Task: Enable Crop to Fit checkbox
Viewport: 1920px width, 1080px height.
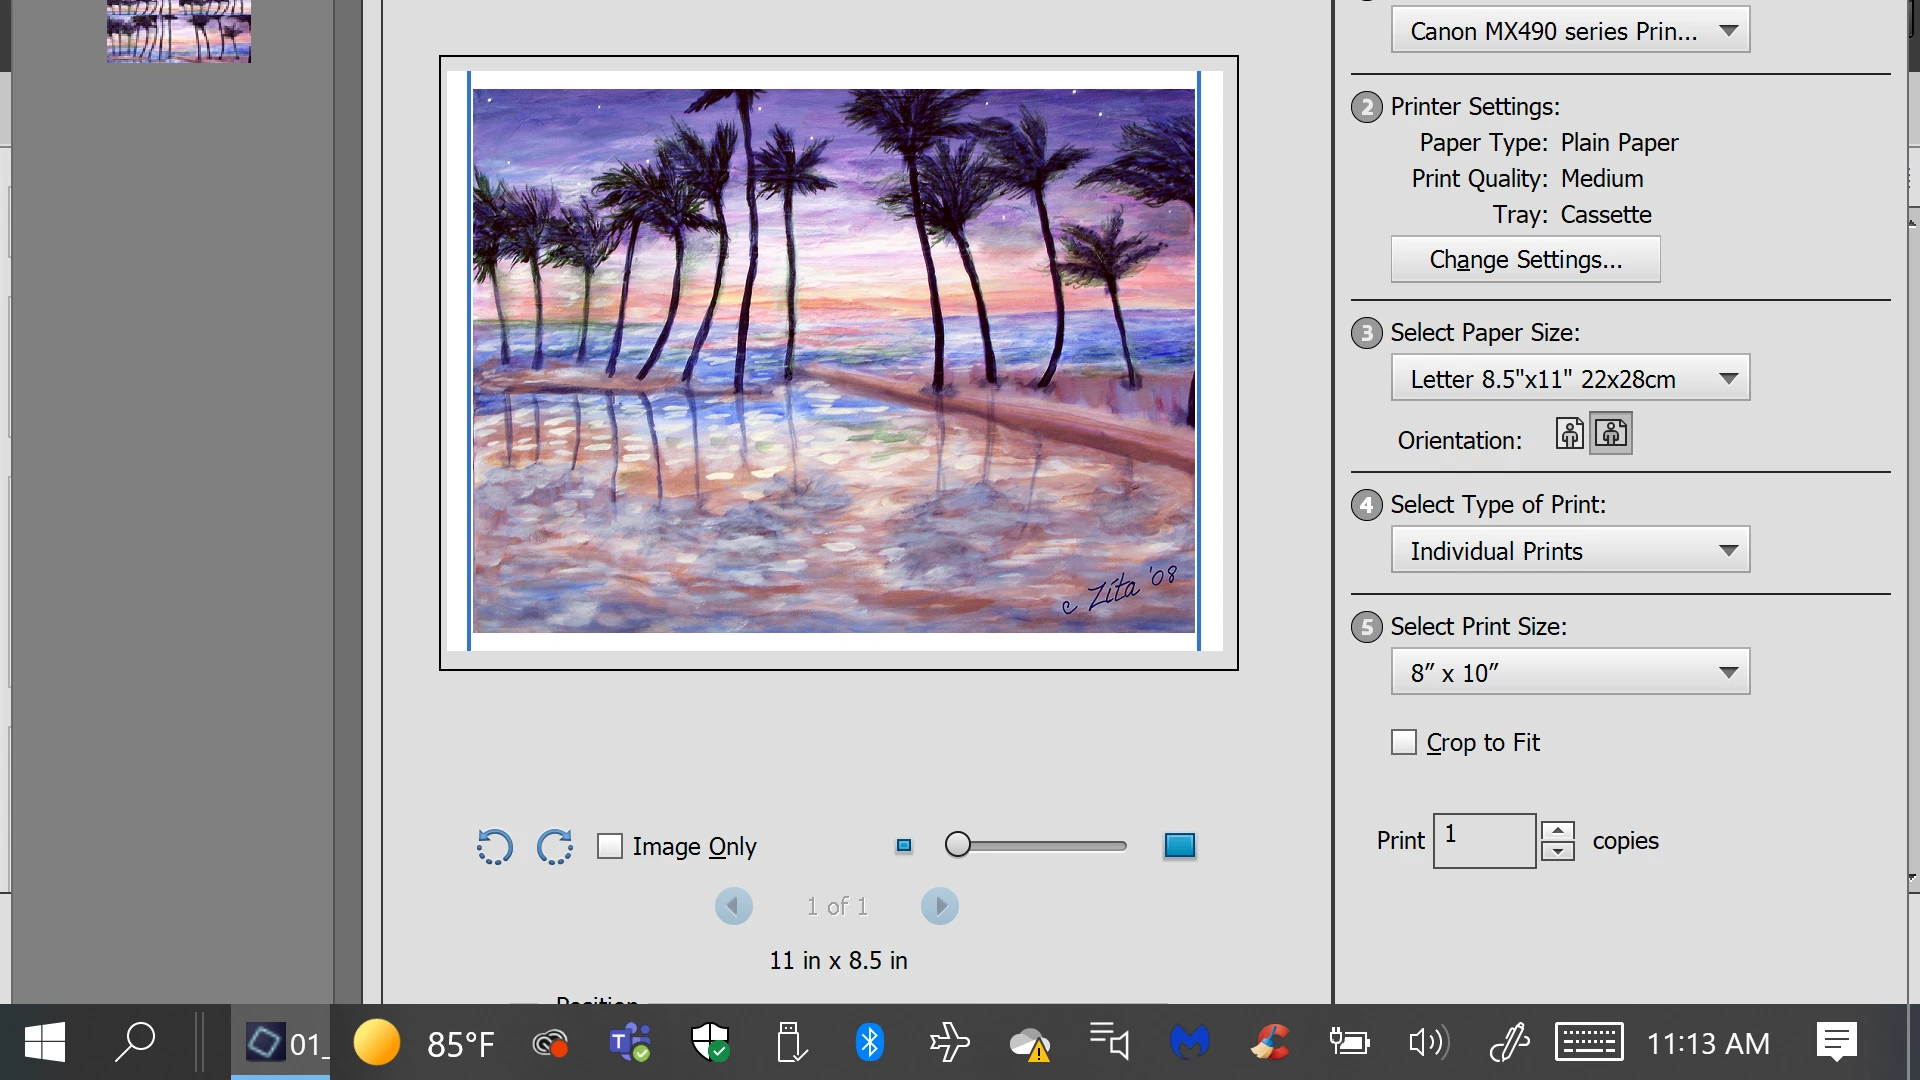Action: [1404, 742]
